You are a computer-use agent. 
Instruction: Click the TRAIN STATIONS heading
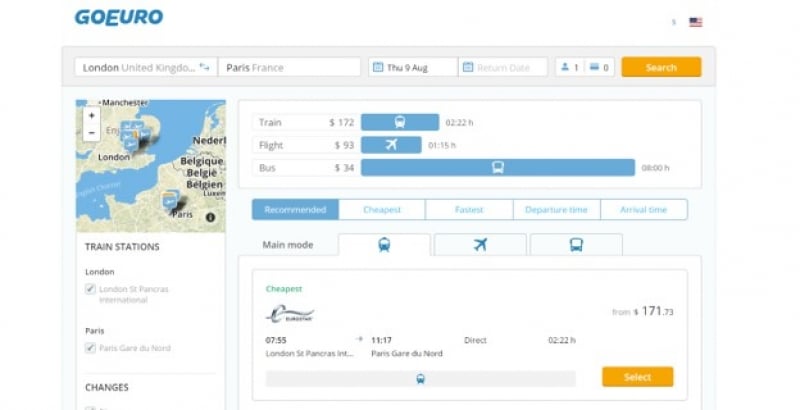(x=122, y=247)
